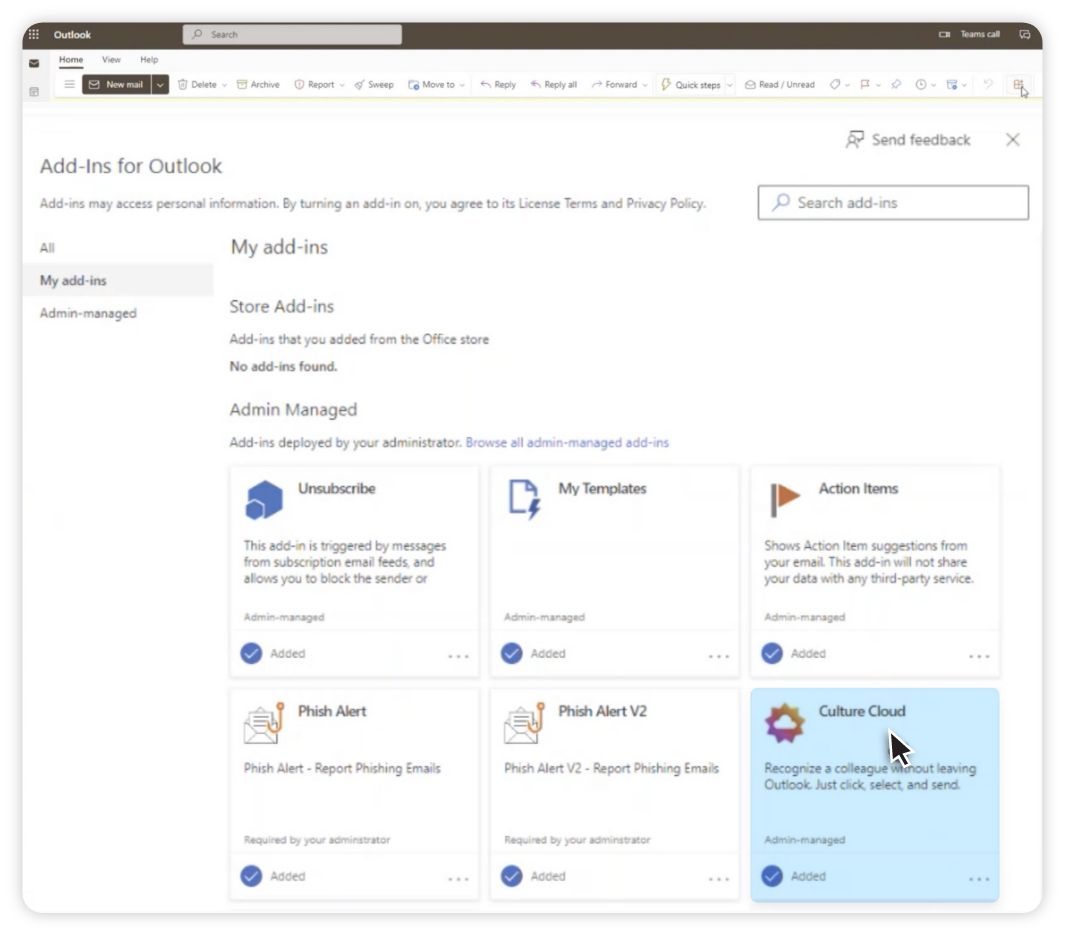1065x936 pixels.
Task: Toggle Added checkmark on Phish Alert V2 card
Action: tap(511, 876)
